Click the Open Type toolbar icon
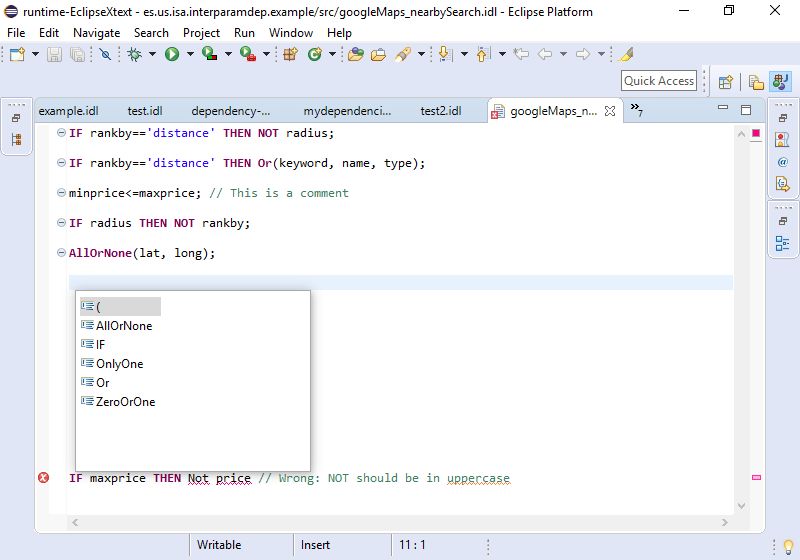This screenshot has height=560, width=800. 356,54
